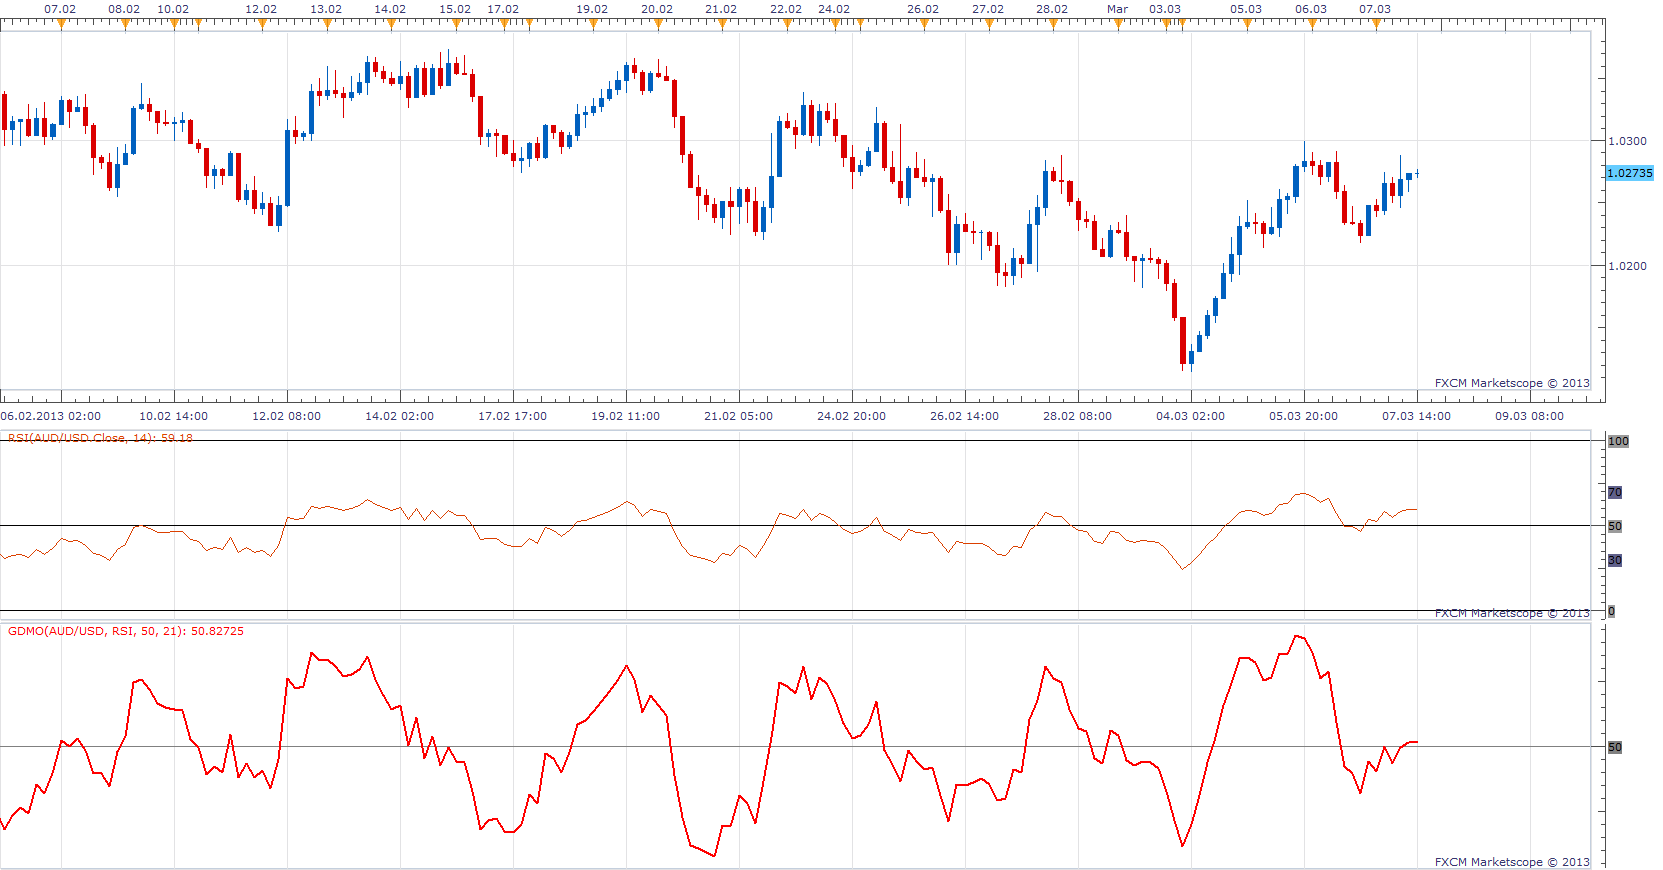Click the lowest red candlestick on the chart
The height and width of the screenshot is (870, 1663).
(1183, 342)
